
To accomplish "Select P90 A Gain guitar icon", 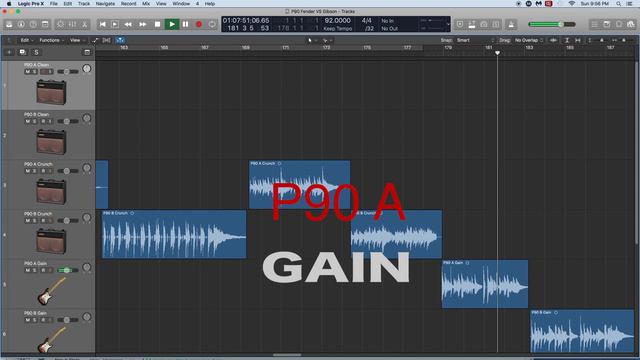I will click(x=51, y=291).
